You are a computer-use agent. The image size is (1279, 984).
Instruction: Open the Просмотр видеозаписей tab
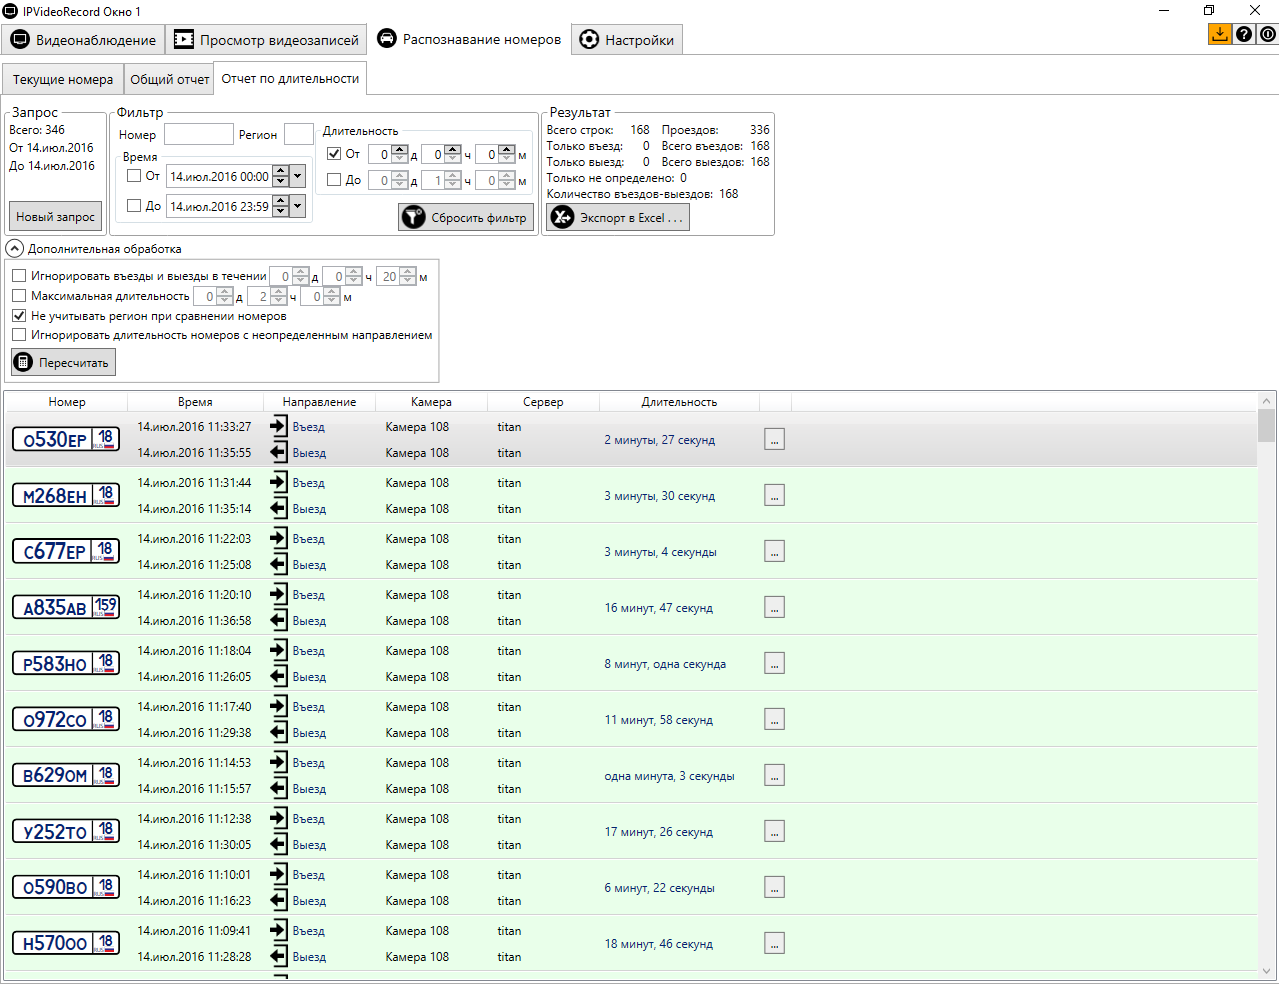(267, 40)
